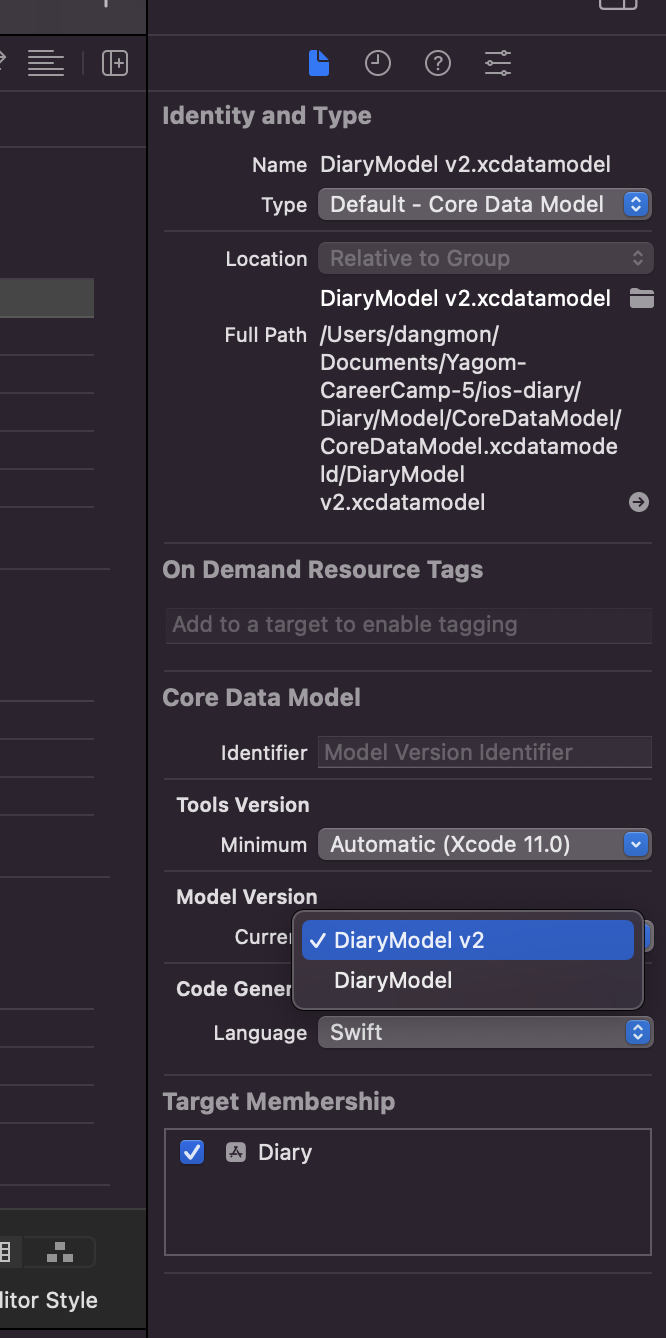The height and width of the screenshot is (1338, 666).
Task: Click file name below Location dropdown
Action: tap(465, 298)
